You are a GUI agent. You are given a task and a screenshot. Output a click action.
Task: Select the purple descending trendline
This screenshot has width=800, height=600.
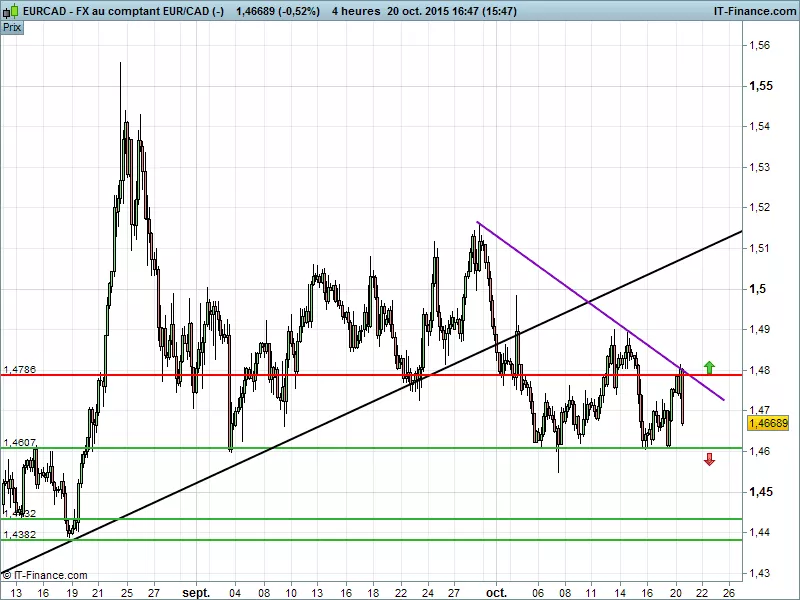601,311
